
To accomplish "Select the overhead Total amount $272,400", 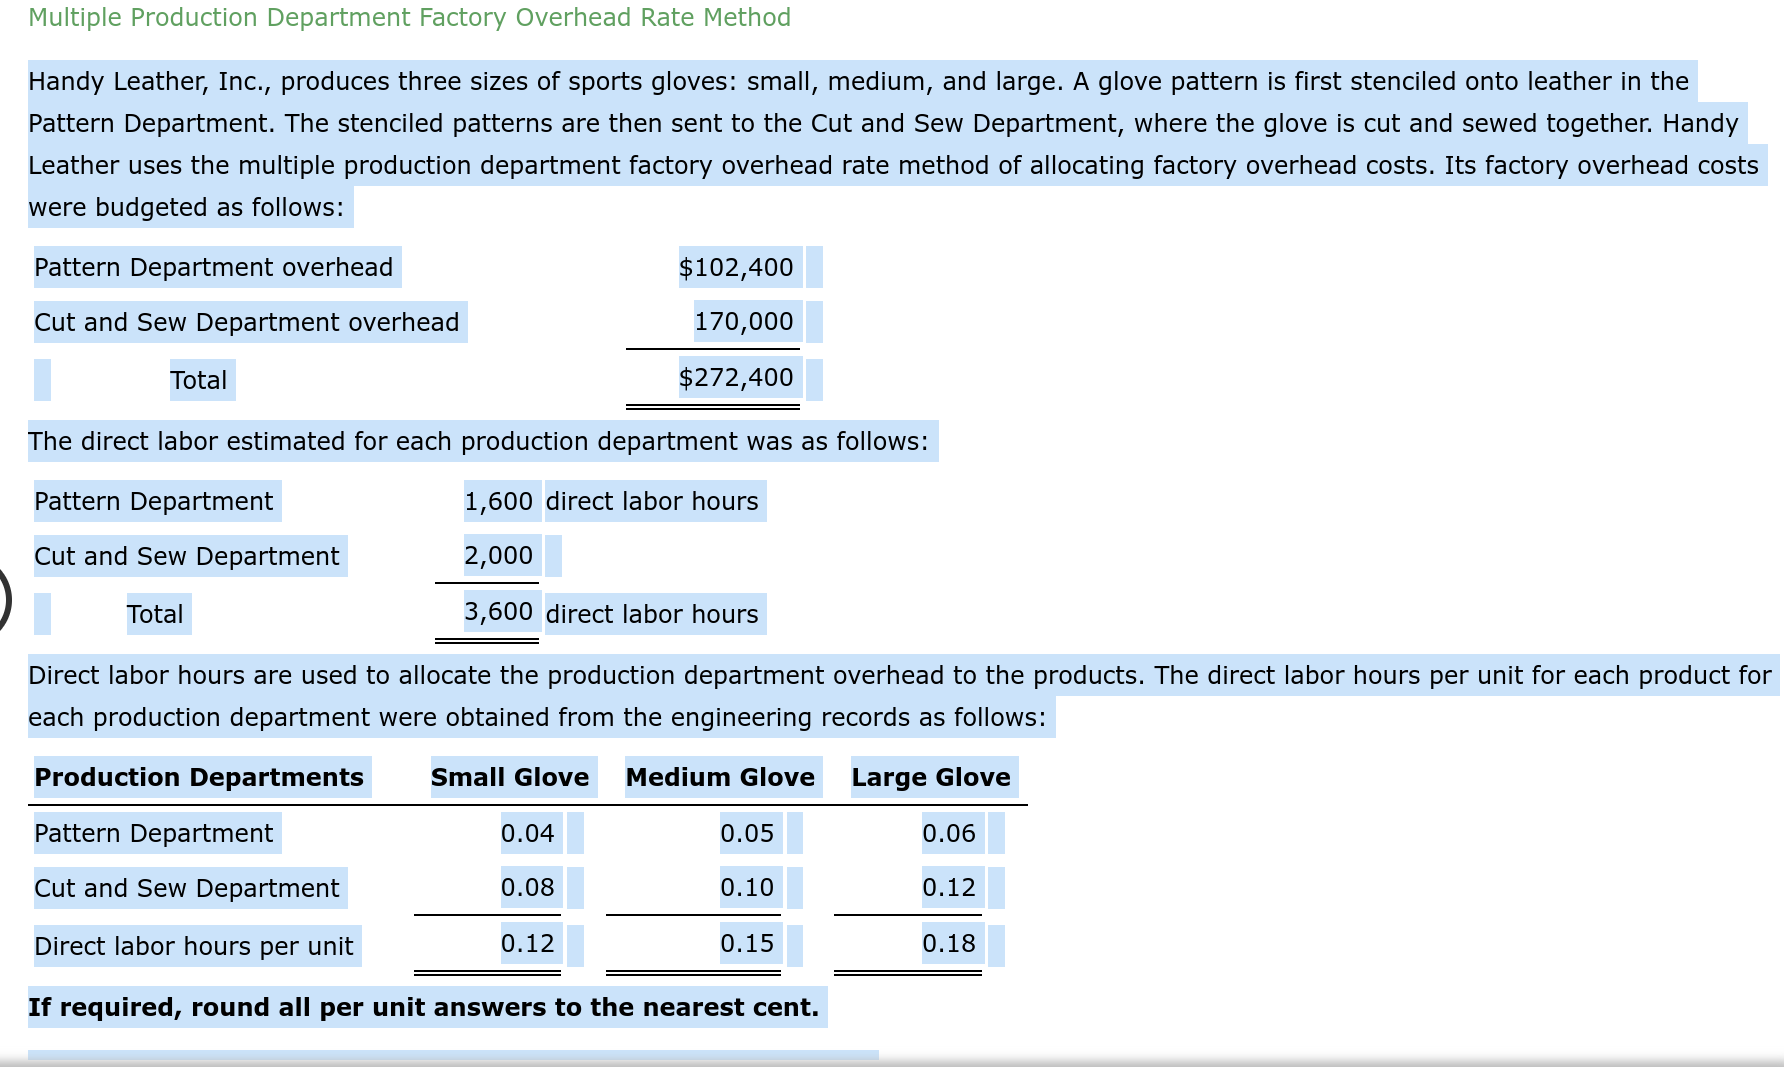I will point(736,378).
